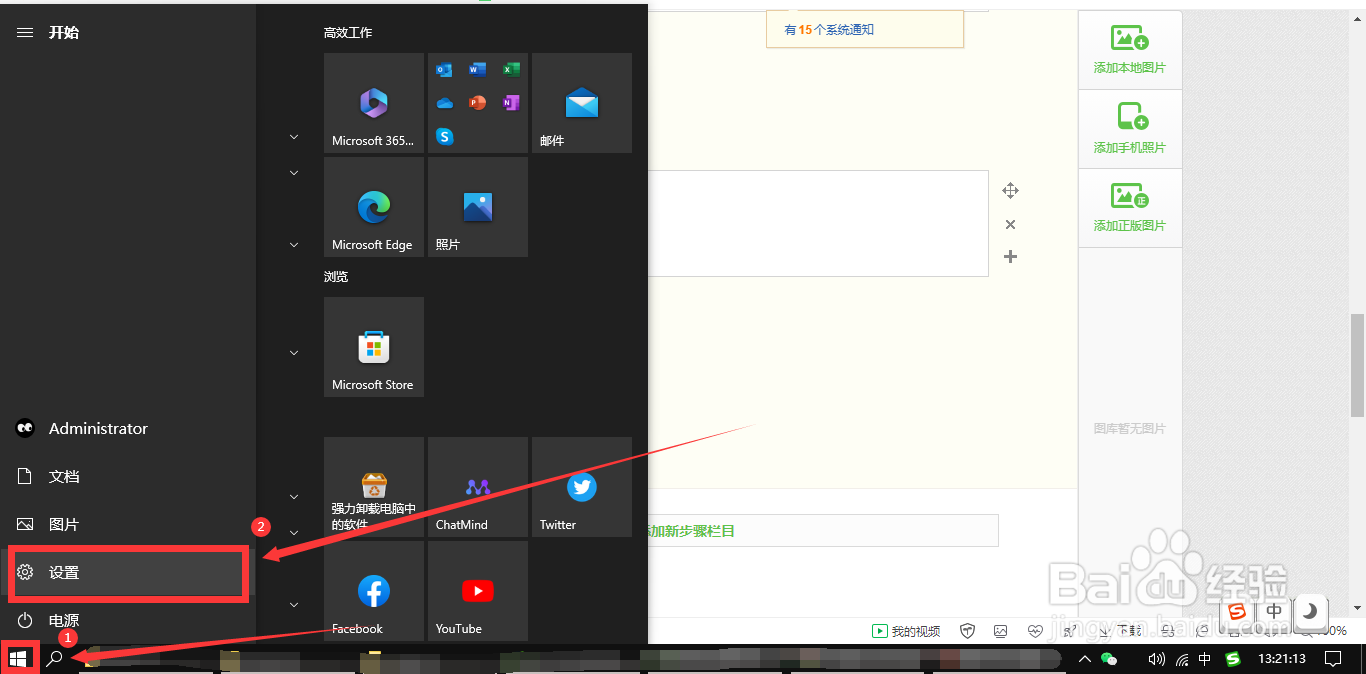Click the 新步骤栏目 add-step link
The height and width of the screenshot is (674, 1366).
[692, 531]
